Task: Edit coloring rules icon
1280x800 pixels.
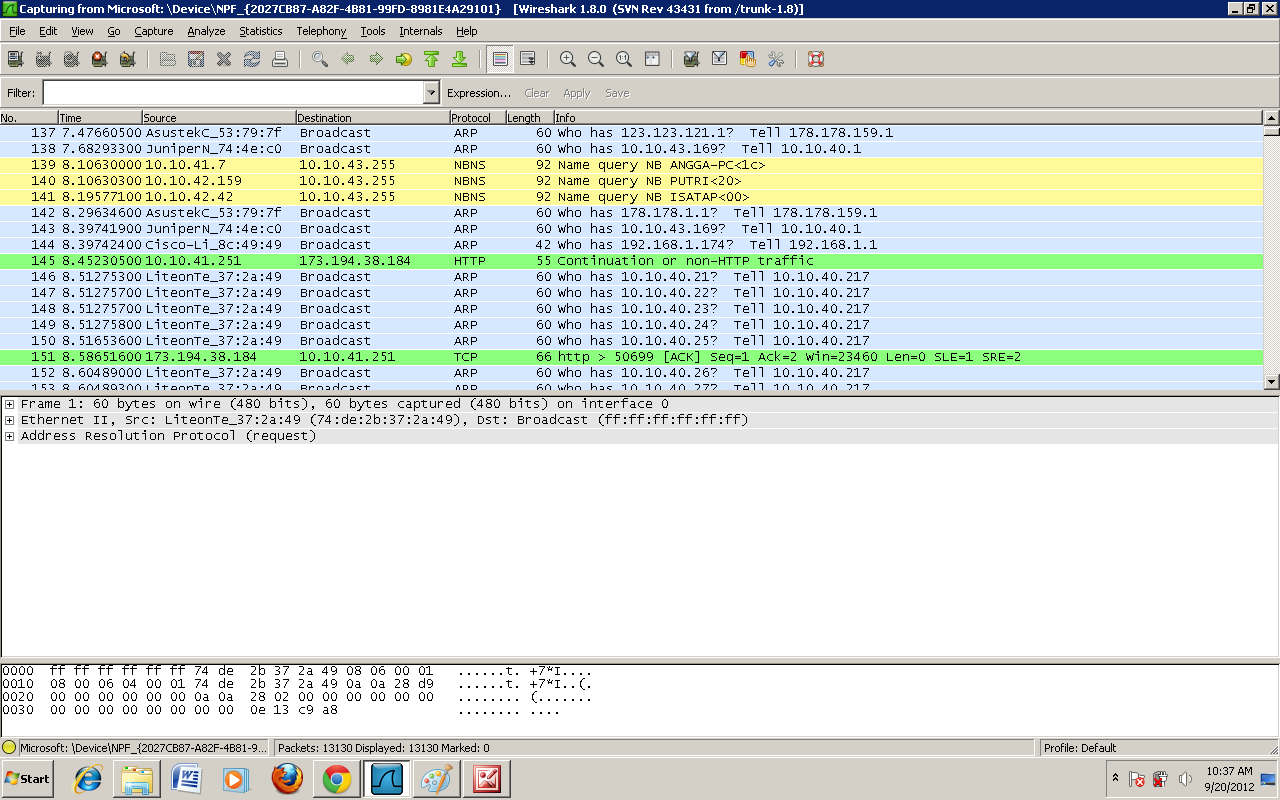Action: [x=747, y=59]
